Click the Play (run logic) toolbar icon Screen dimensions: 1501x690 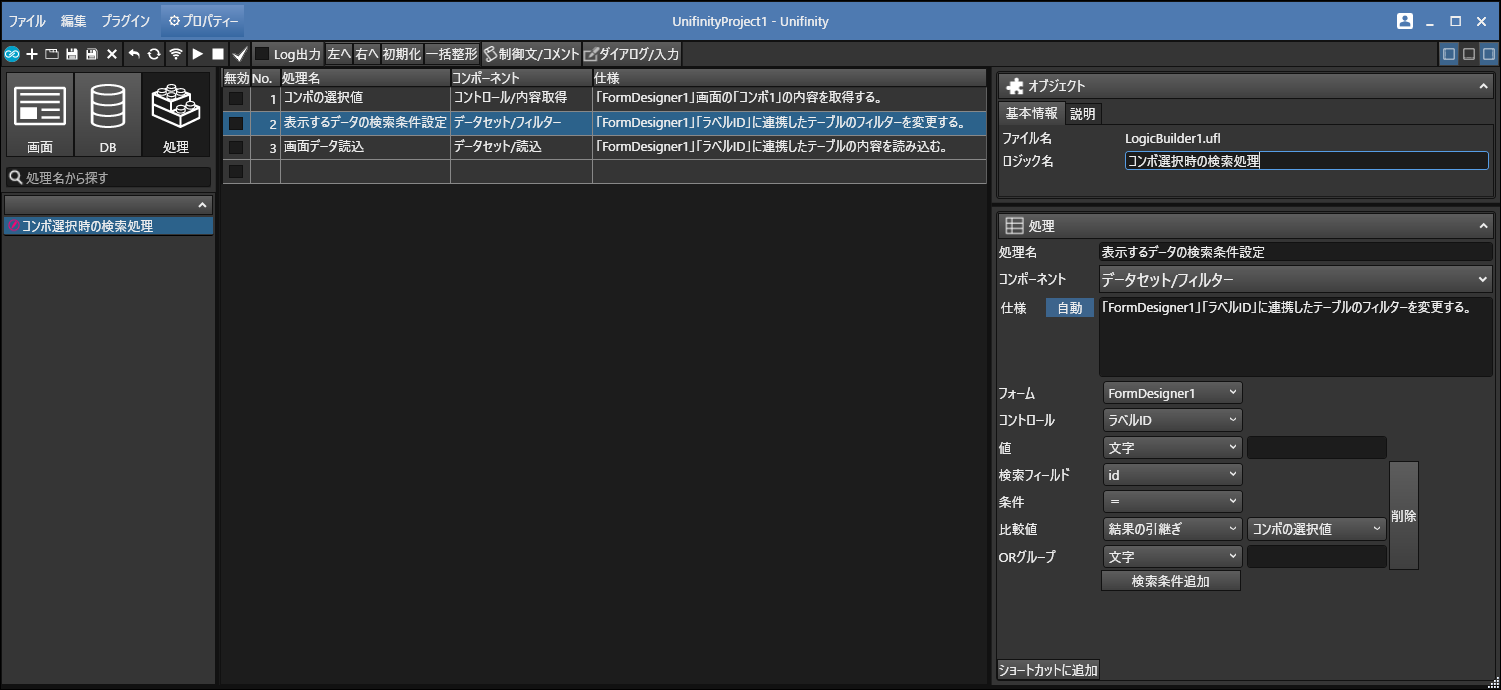(197, 54)
